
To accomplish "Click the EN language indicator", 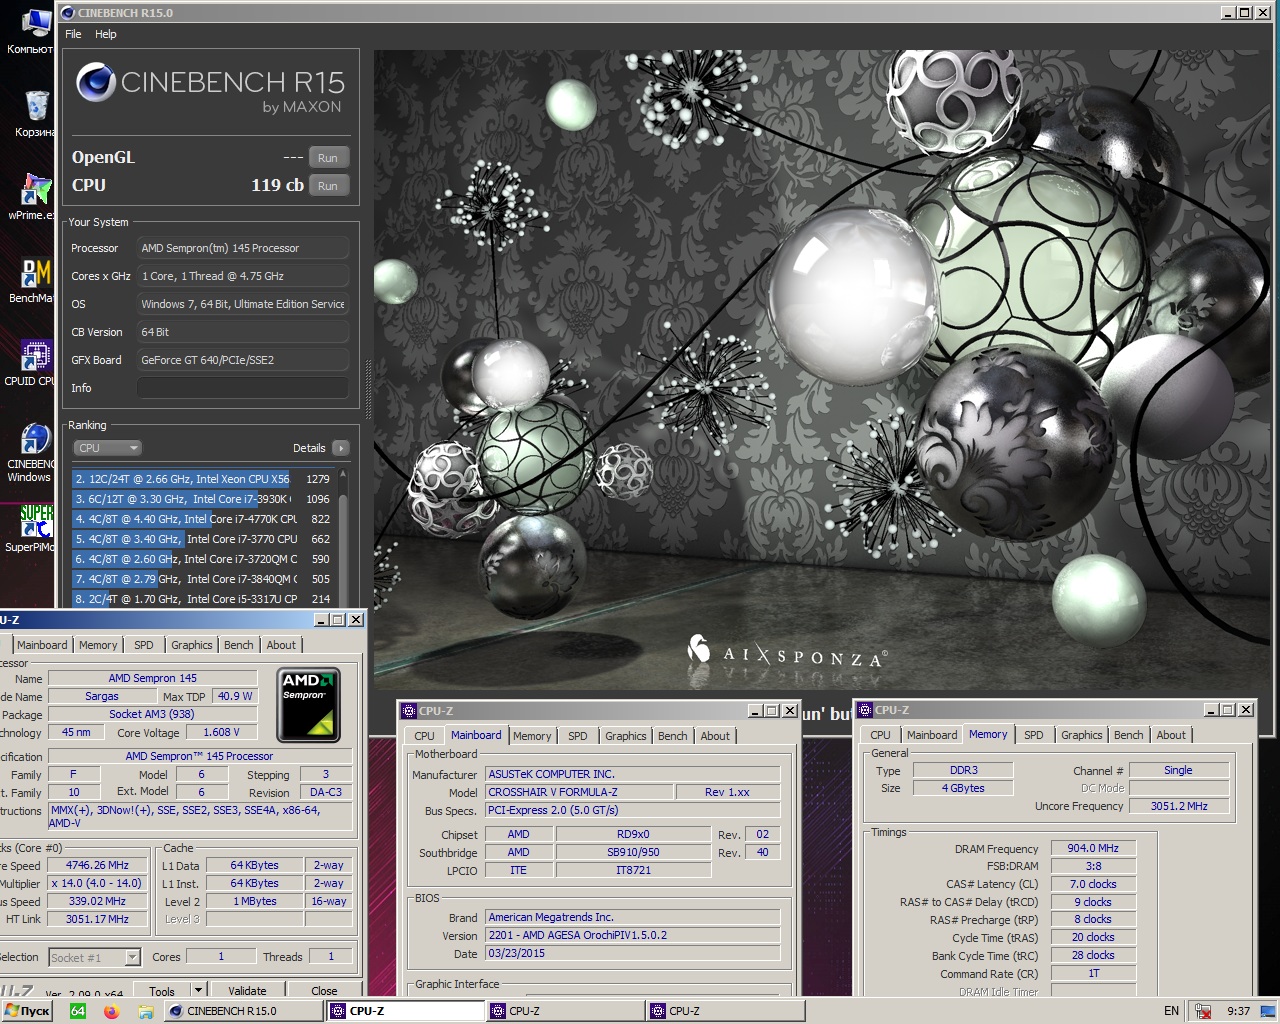I will tap(1171, 1011).
